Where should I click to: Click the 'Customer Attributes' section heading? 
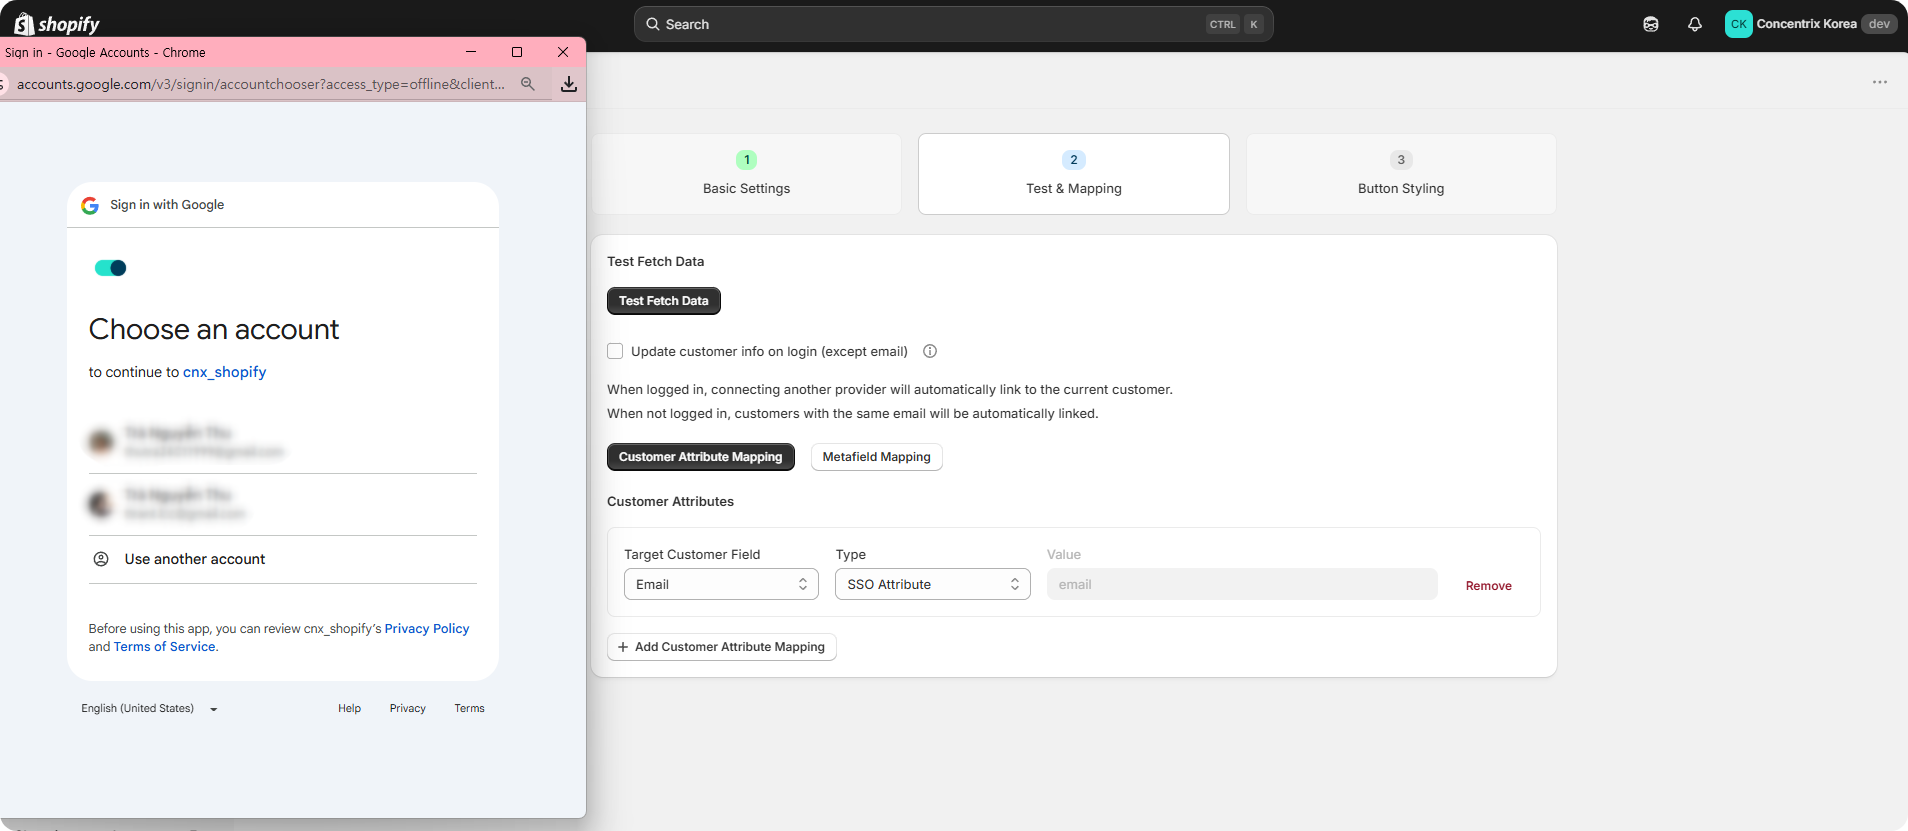[670, 502]
